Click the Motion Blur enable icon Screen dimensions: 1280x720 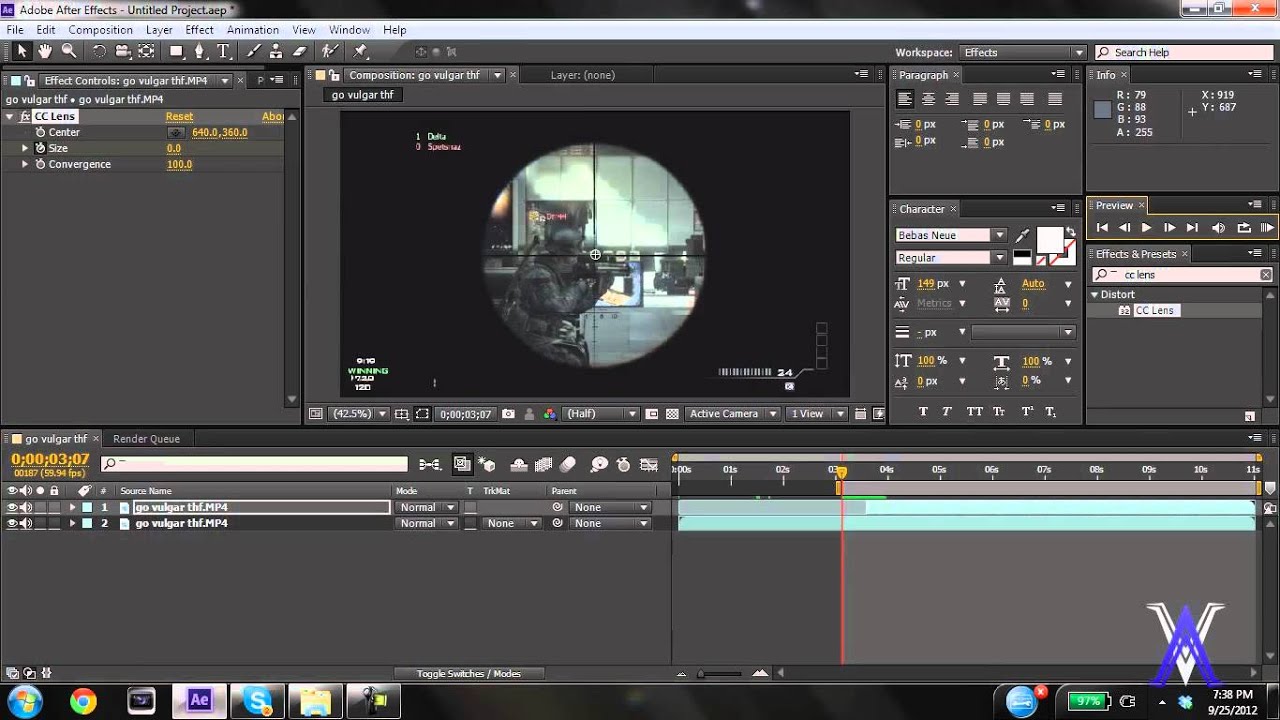568,464
